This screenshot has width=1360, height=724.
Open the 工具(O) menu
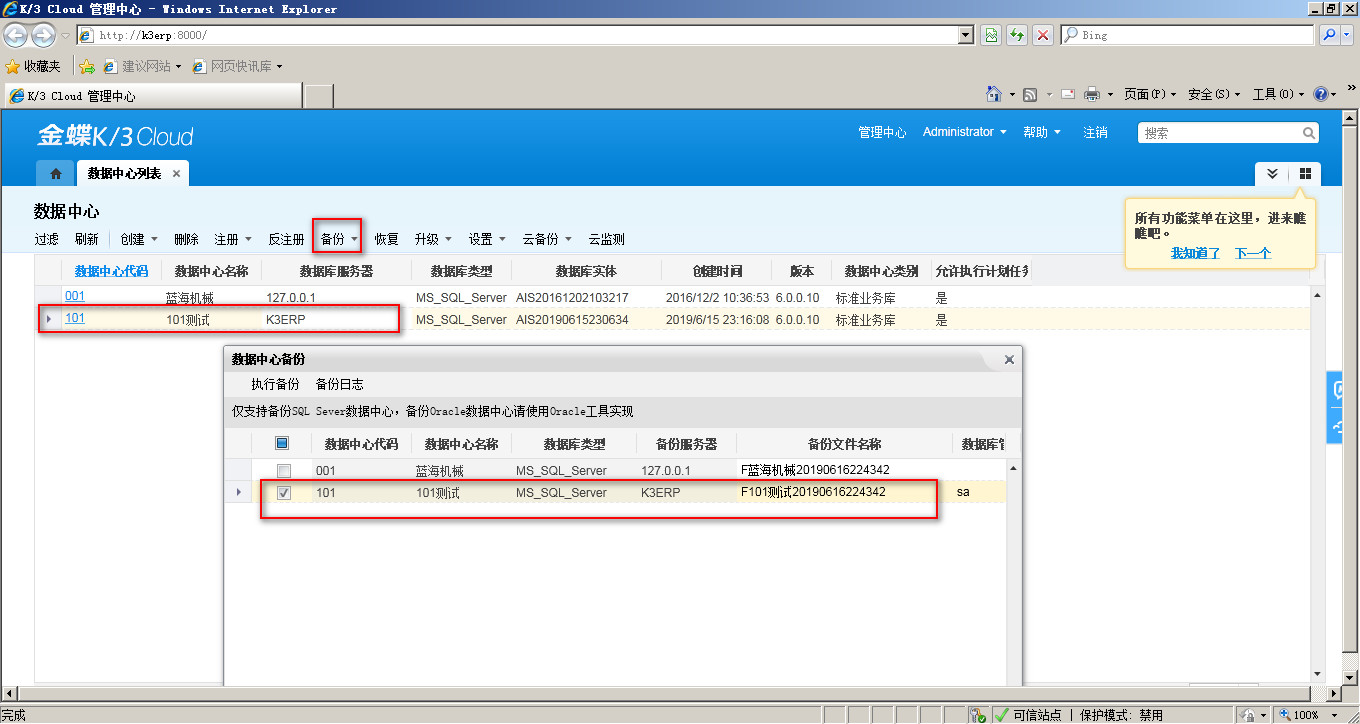click(1279, 94)
